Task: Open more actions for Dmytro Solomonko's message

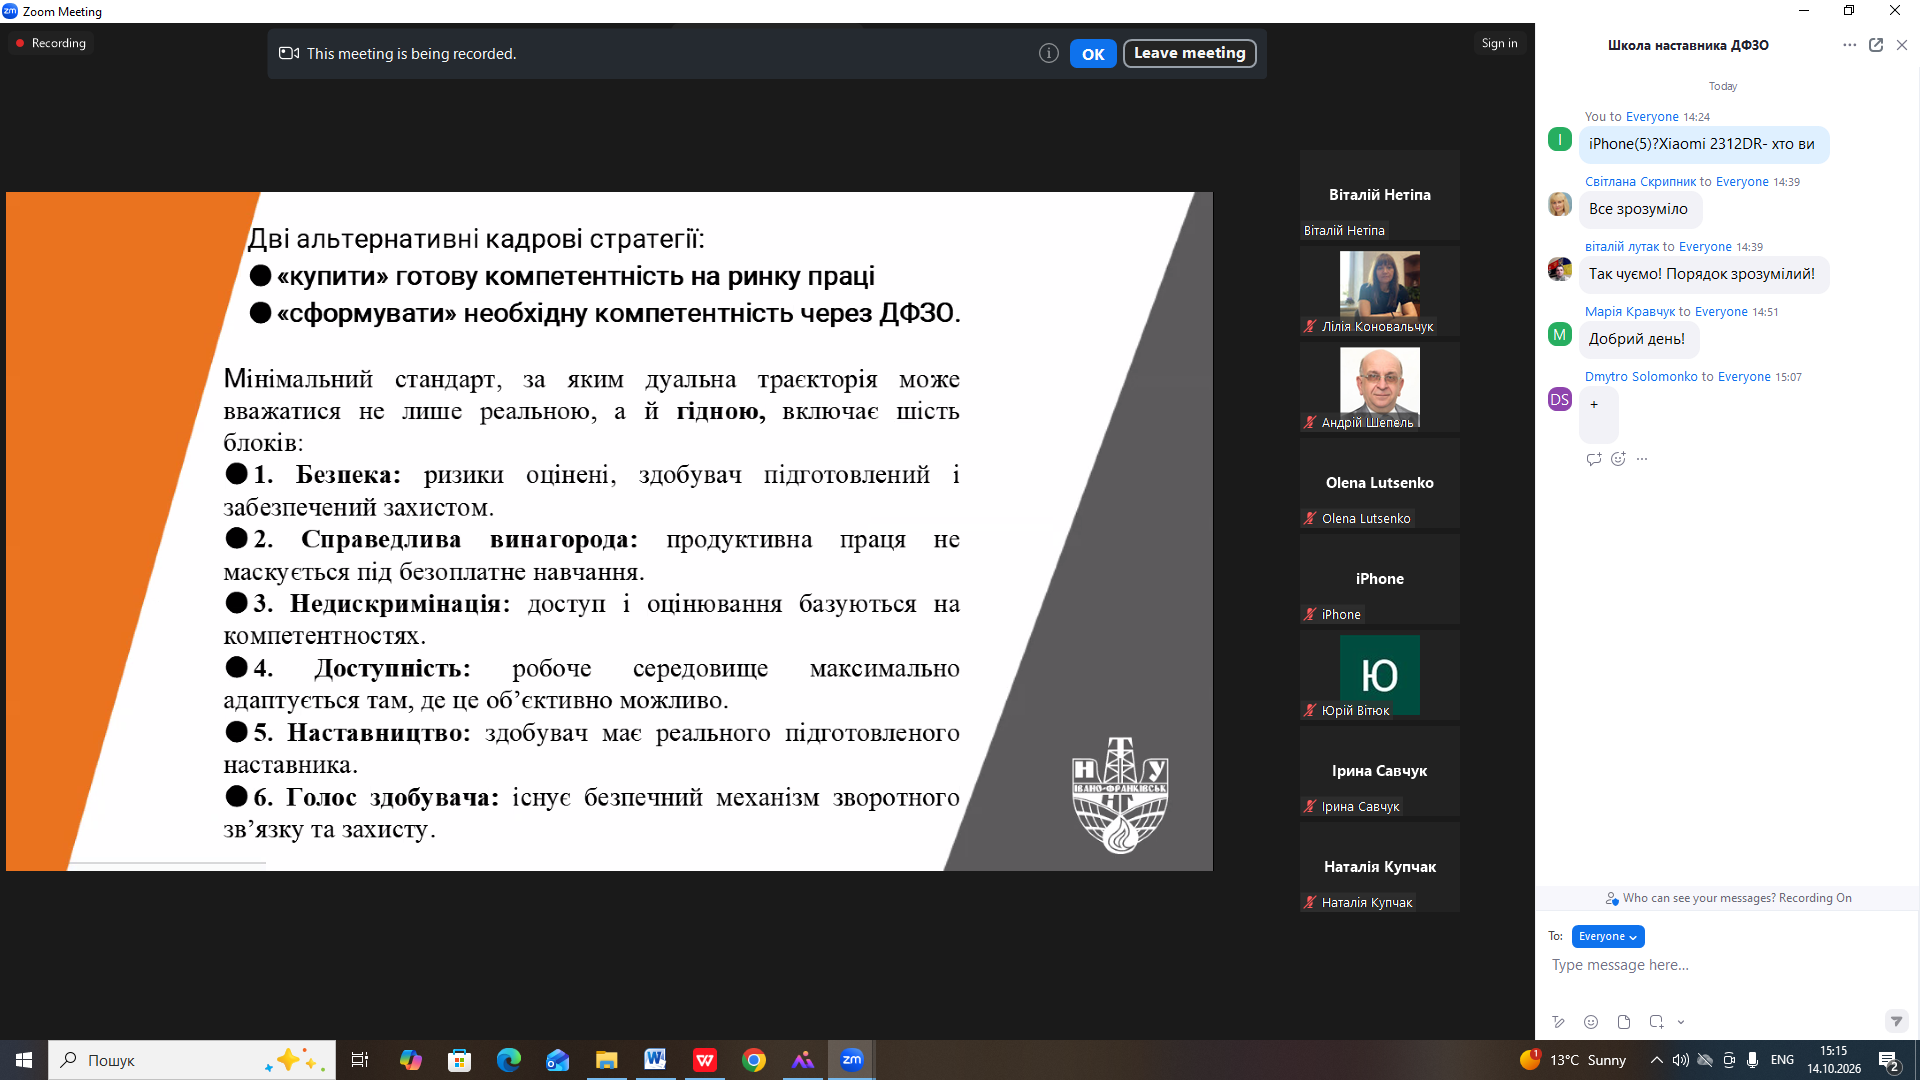Action: [x=1642, y=459]
